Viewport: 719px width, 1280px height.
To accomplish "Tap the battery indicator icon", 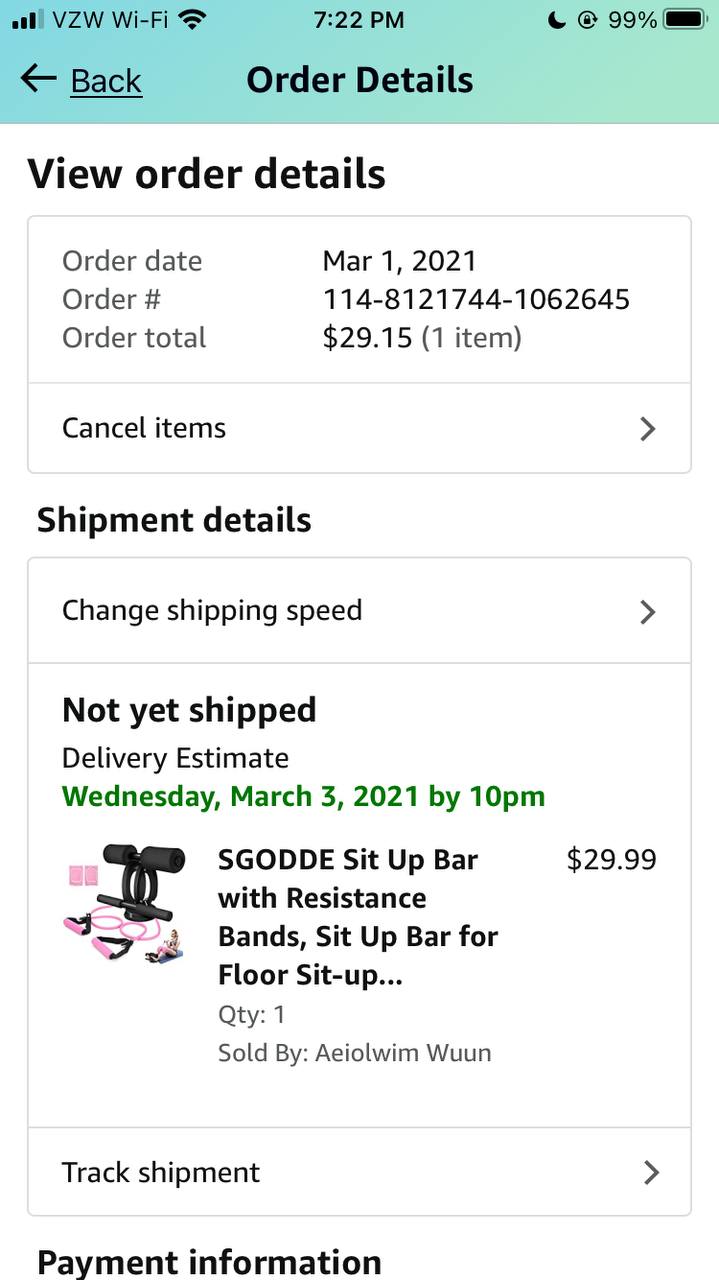I will pos(685,19).
